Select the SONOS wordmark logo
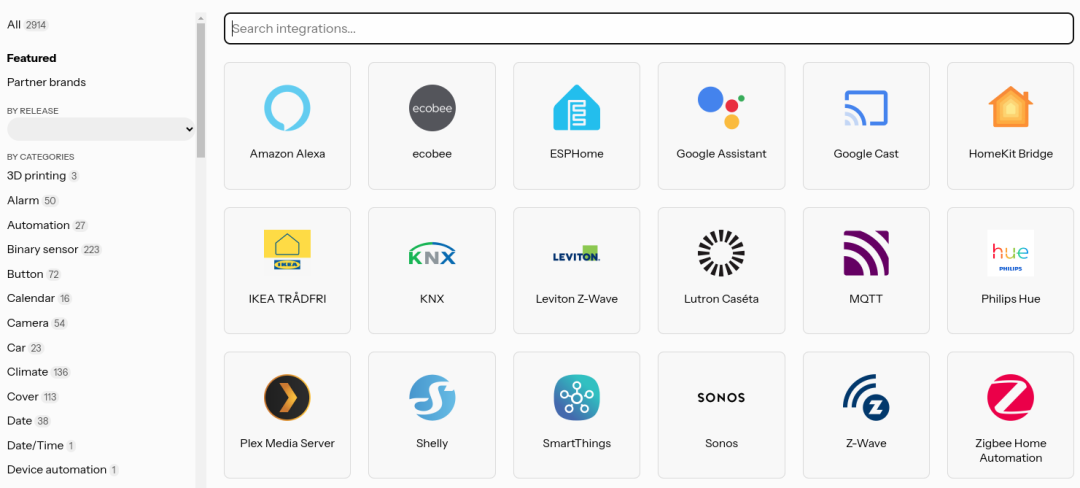 pyautogui.click(x=721, y=397)
